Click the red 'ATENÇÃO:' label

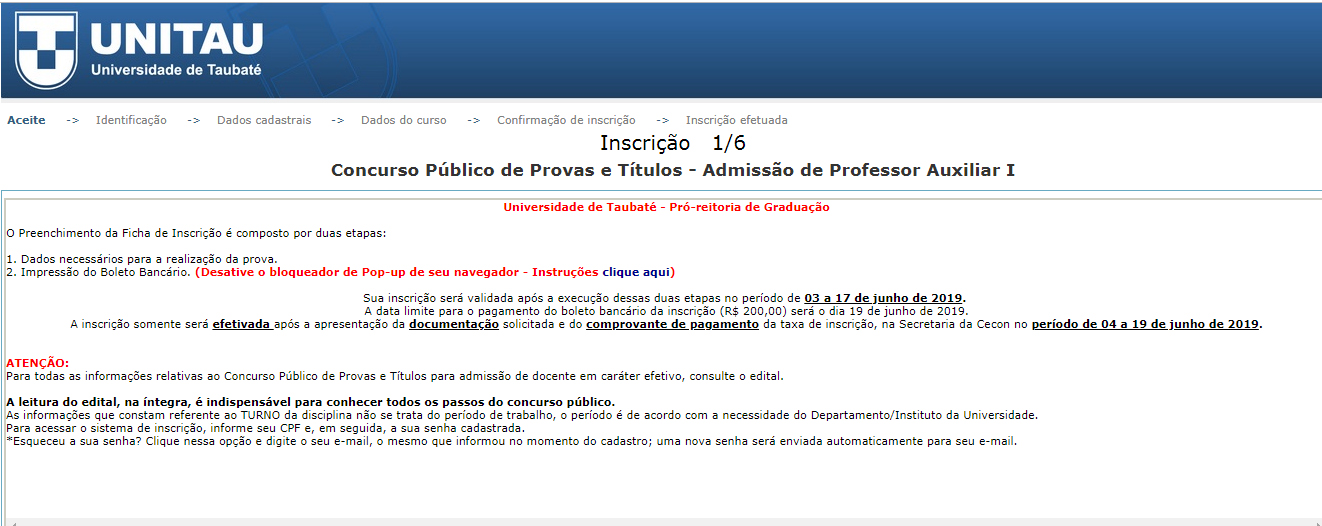pyautogui.click(x=38, y=362)
